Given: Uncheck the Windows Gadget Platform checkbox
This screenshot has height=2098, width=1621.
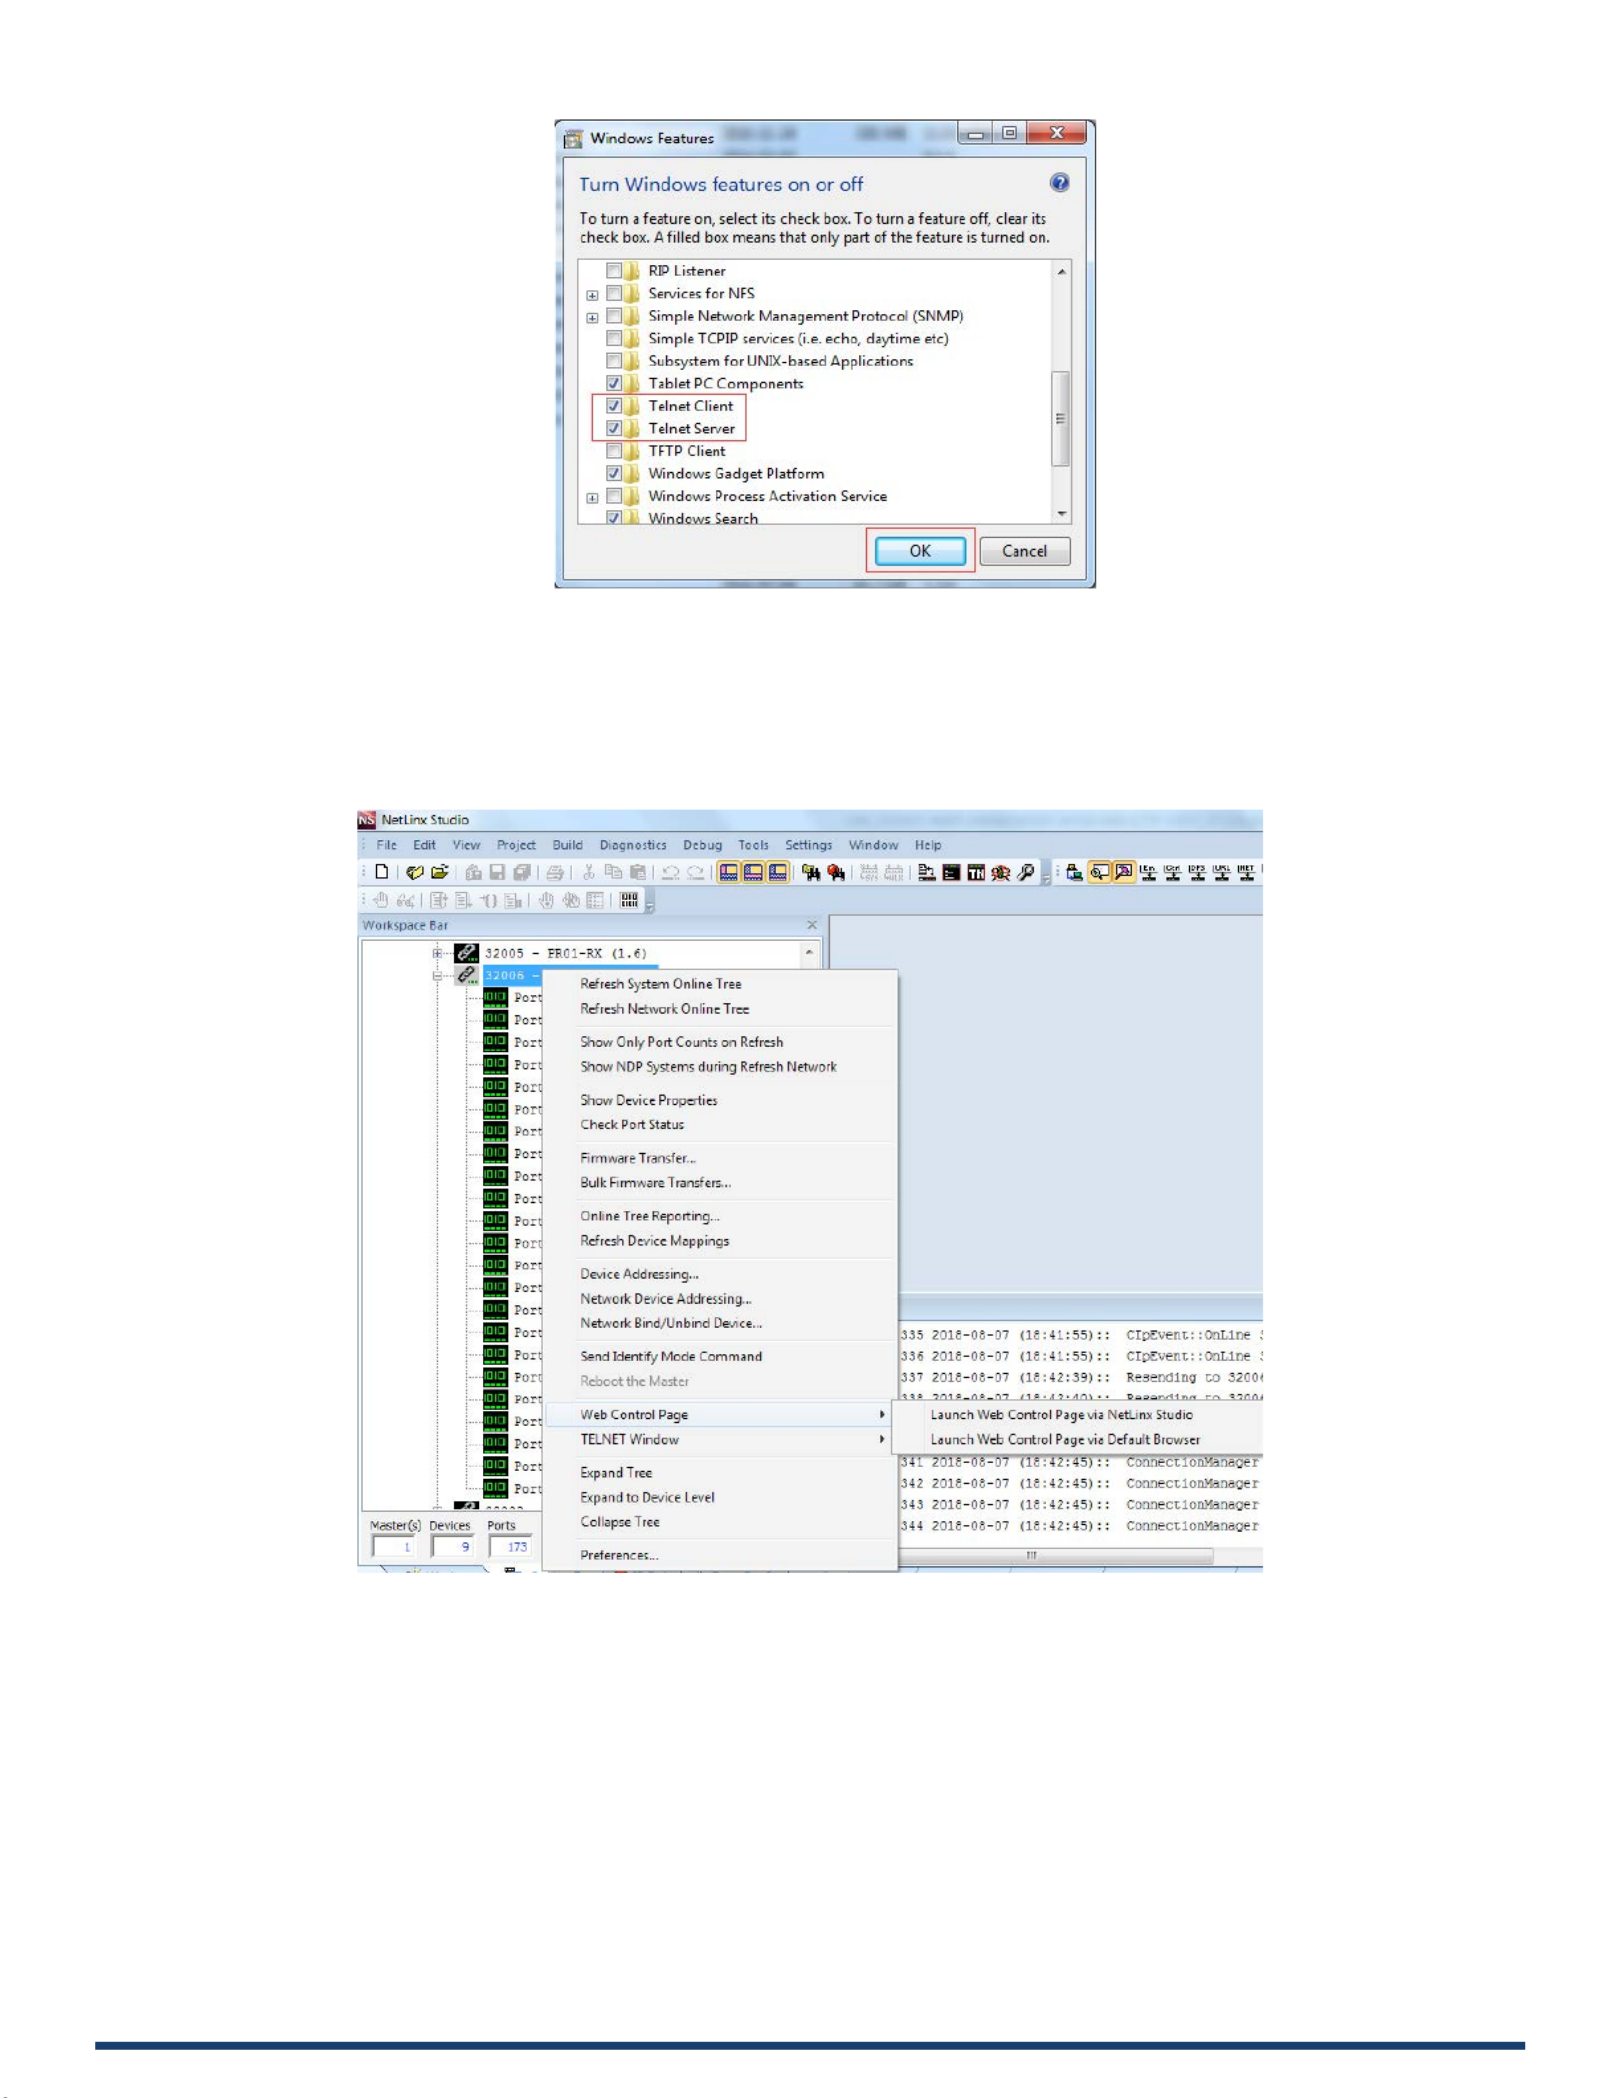Looking at the screenshot, I should (614, 473).
